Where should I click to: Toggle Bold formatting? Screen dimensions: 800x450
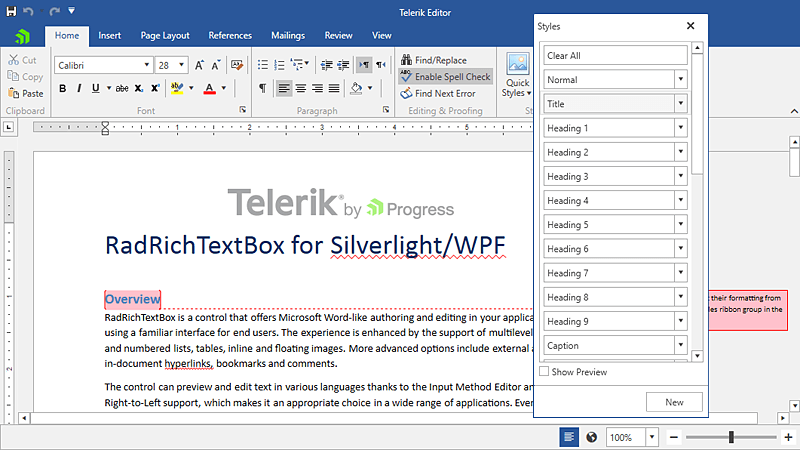(x=63, y=88)
